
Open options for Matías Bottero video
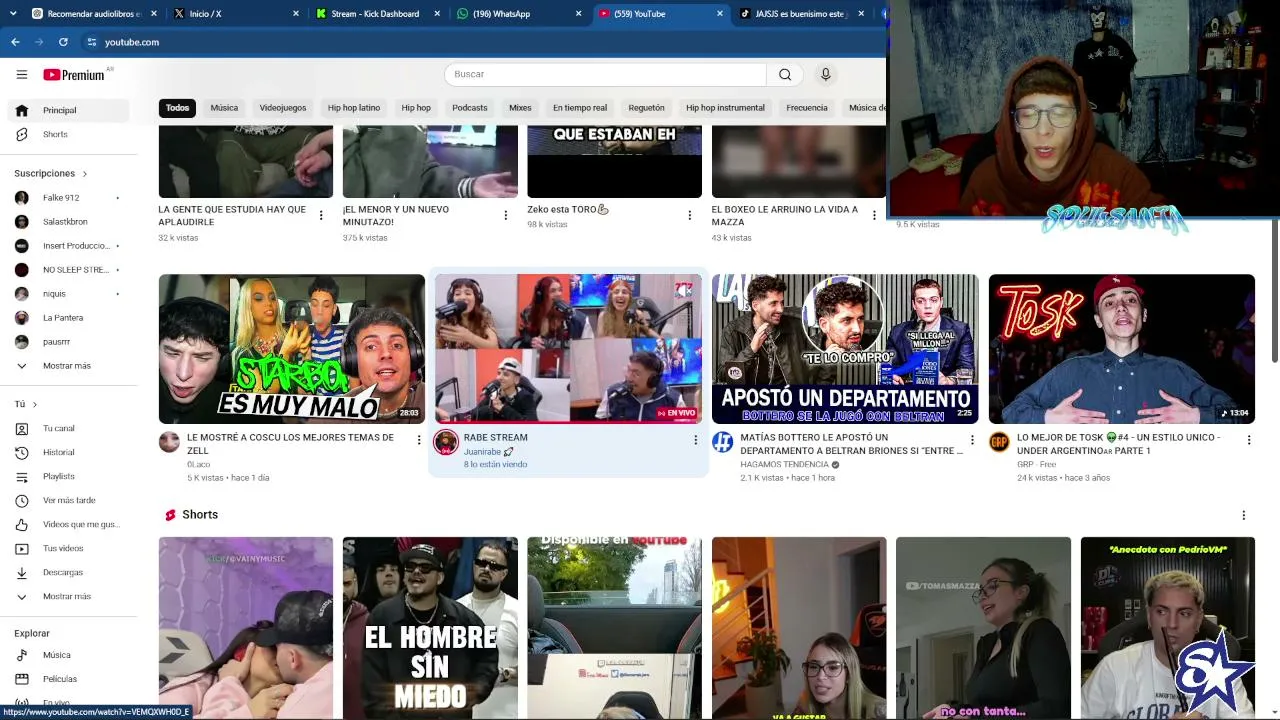tap(972, 440)
